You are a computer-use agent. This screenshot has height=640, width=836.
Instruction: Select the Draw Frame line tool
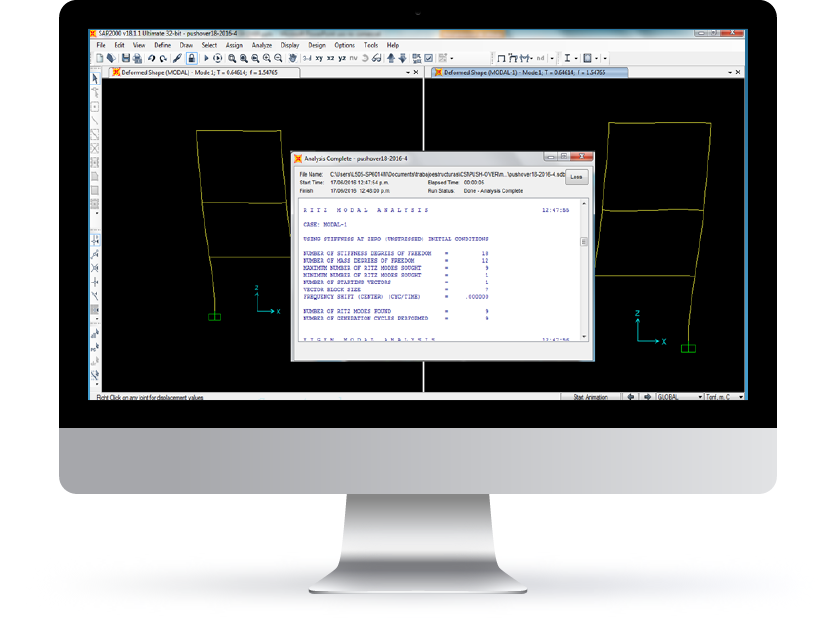[95, 121]
